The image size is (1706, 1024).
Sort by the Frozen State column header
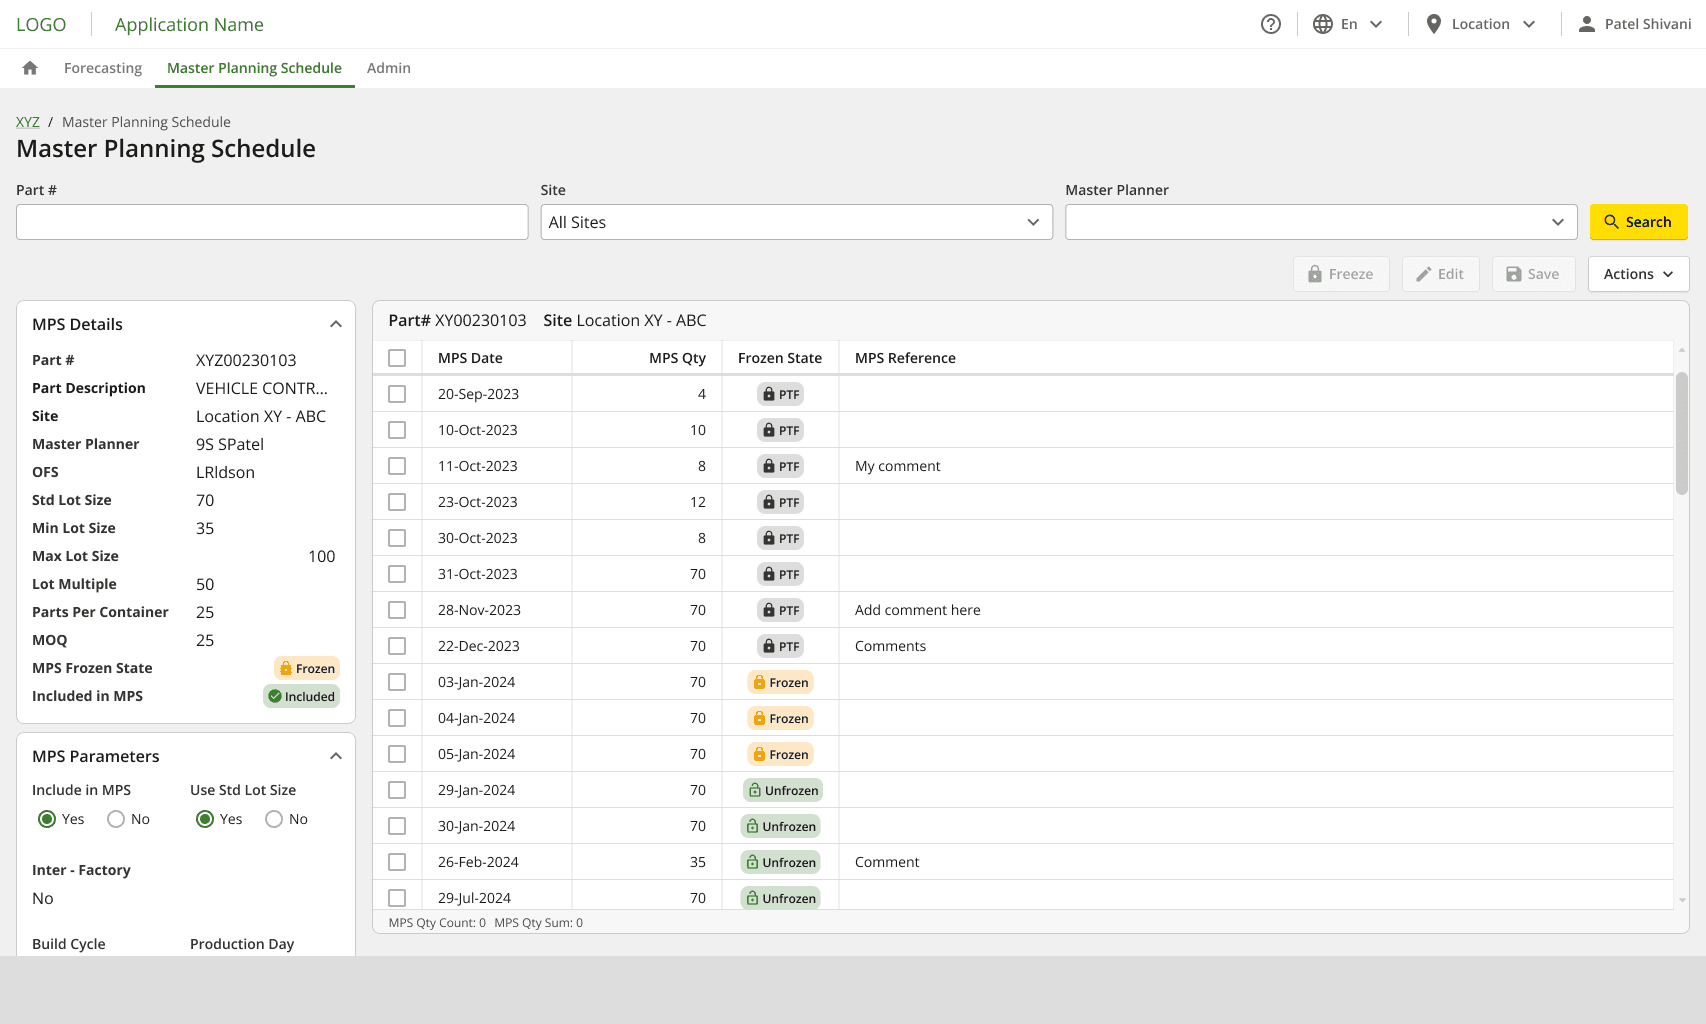pos(780,358)
